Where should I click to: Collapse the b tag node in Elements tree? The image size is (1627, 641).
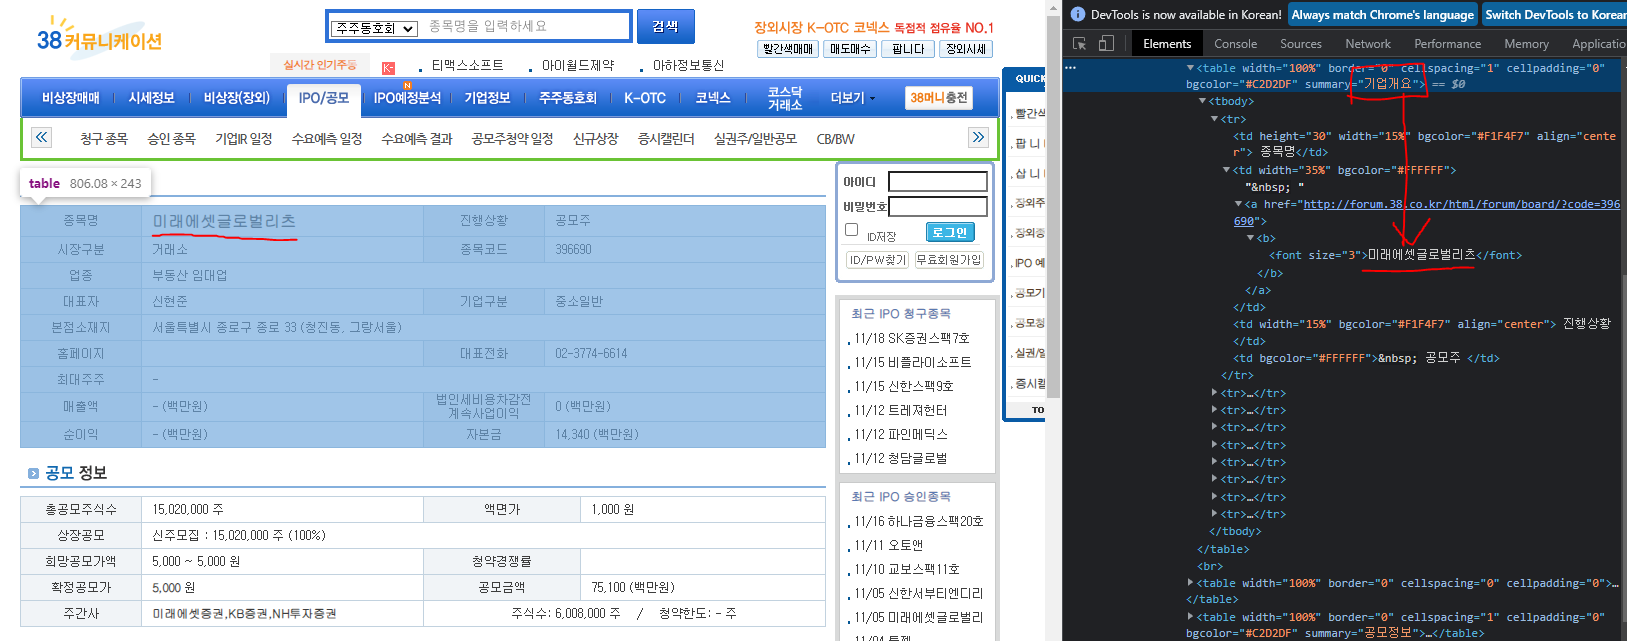pyautogui.click(x=1250, y=238)
